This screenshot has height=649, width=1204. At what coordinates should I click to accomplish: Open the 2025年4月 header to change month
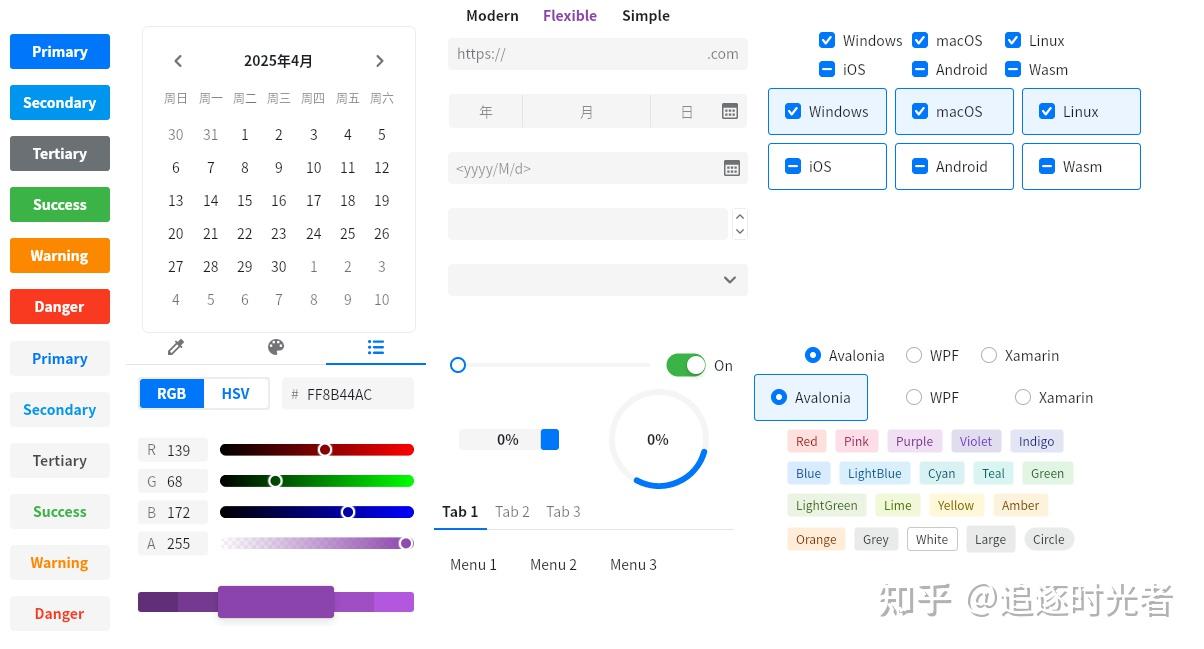pyautogui.click(x=278, y=61)
